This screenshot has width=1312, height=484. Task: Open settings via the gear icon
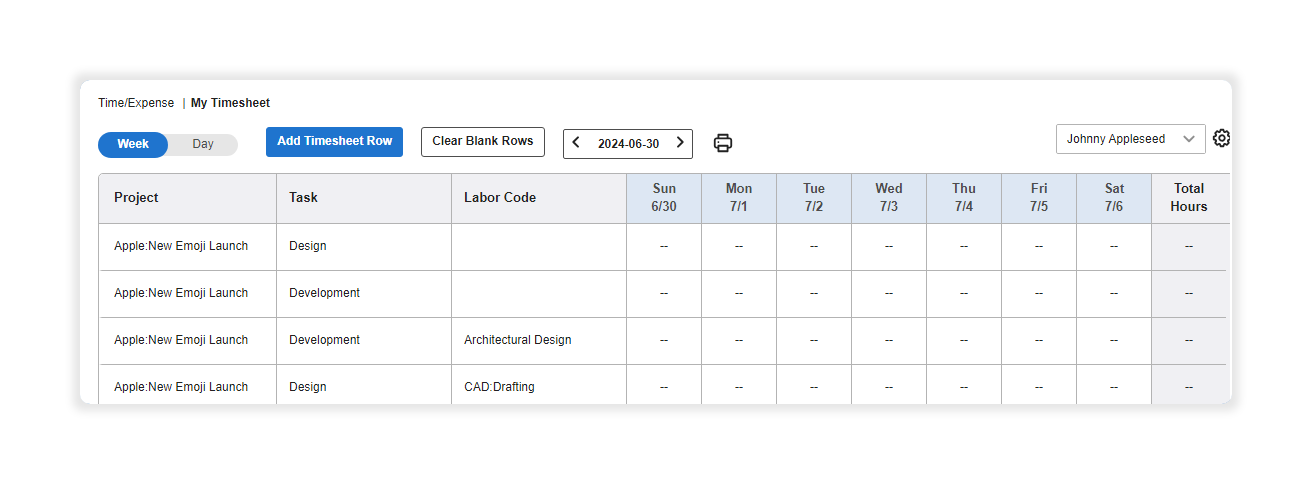click(x=1221, y=138)
